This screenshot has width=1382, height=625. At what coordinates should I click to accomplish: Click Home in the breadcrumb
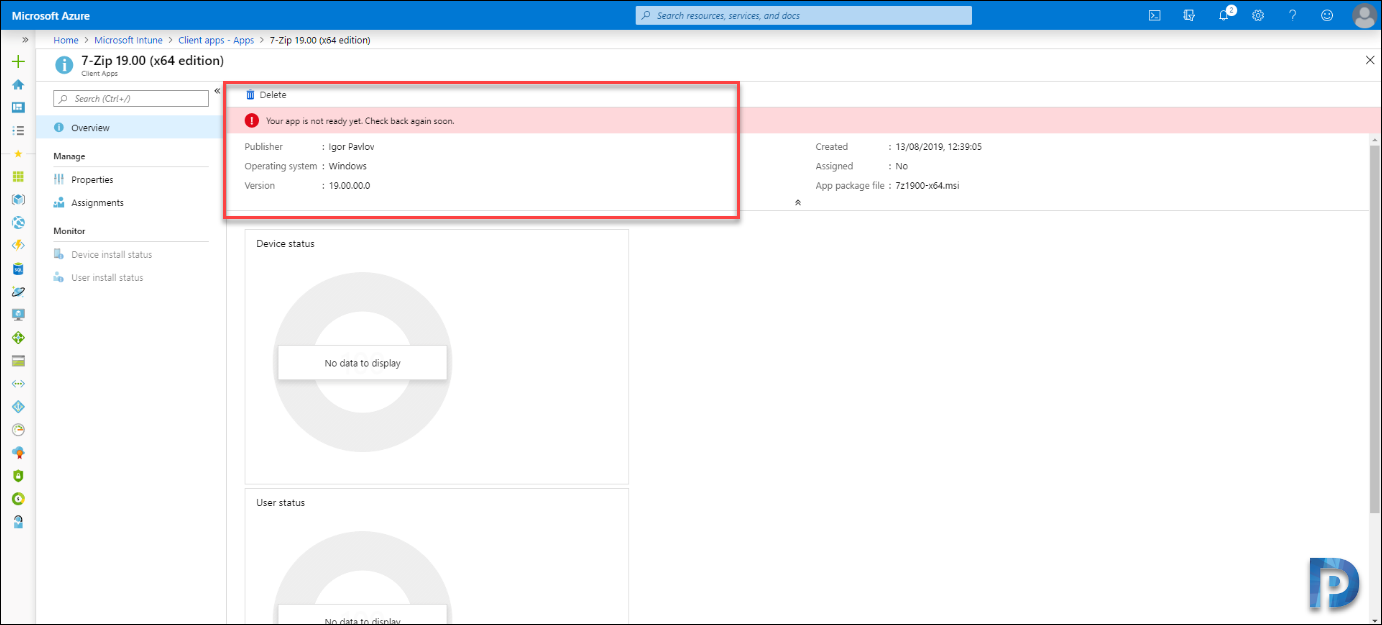coord(66,40)
